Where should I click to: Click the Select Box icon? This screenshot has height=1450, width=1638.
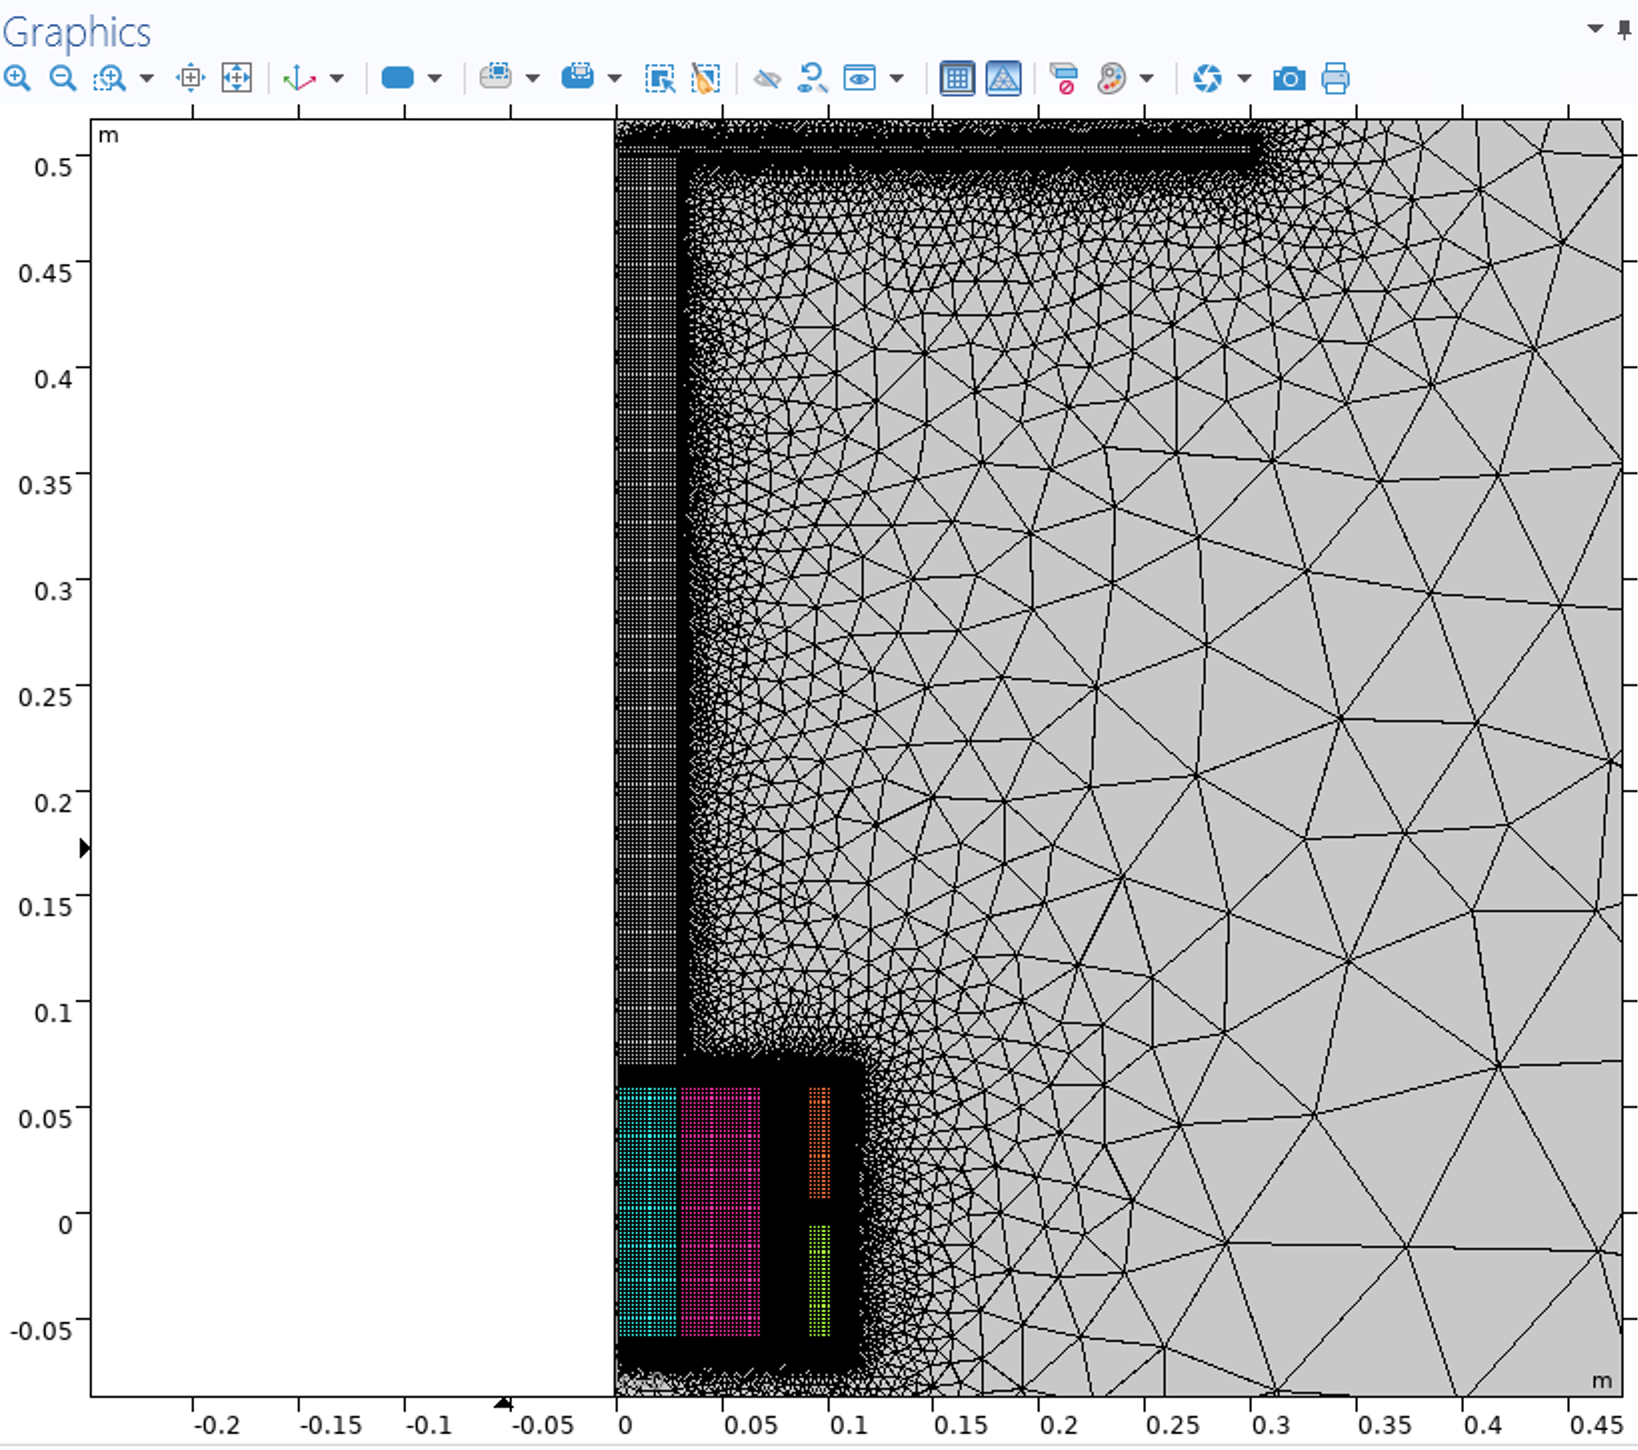660,78
